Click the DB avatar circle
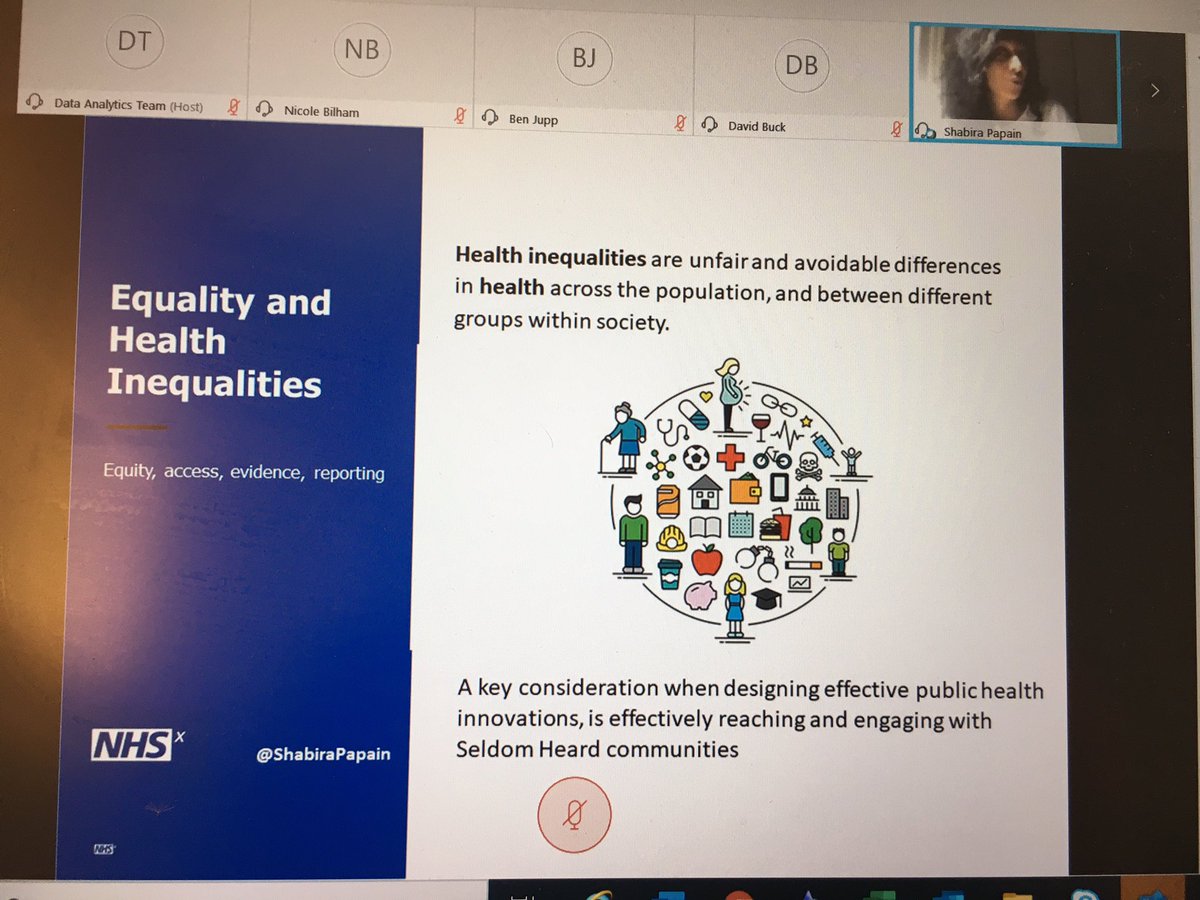The height and width of the screenshot is (900, 1200). (x=802, y=65)
